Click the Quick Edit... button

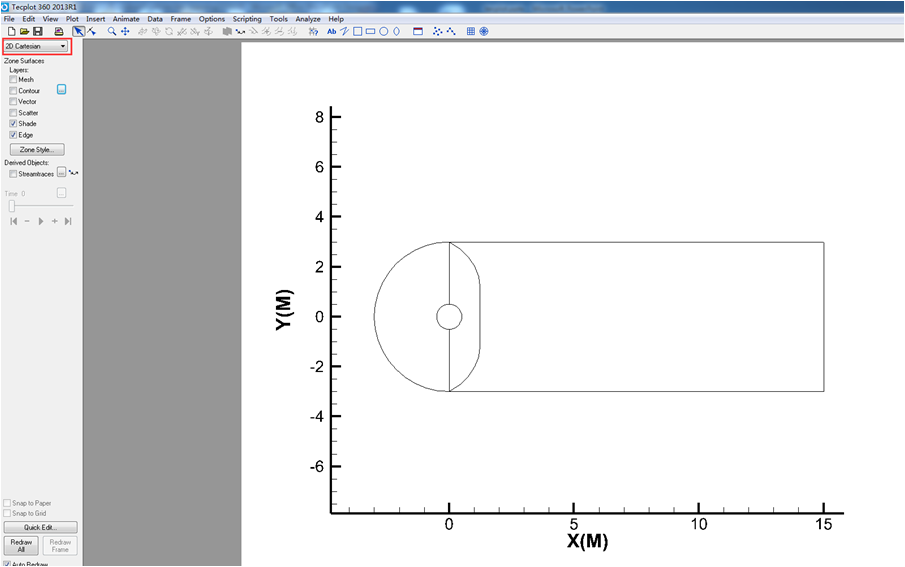40,527
